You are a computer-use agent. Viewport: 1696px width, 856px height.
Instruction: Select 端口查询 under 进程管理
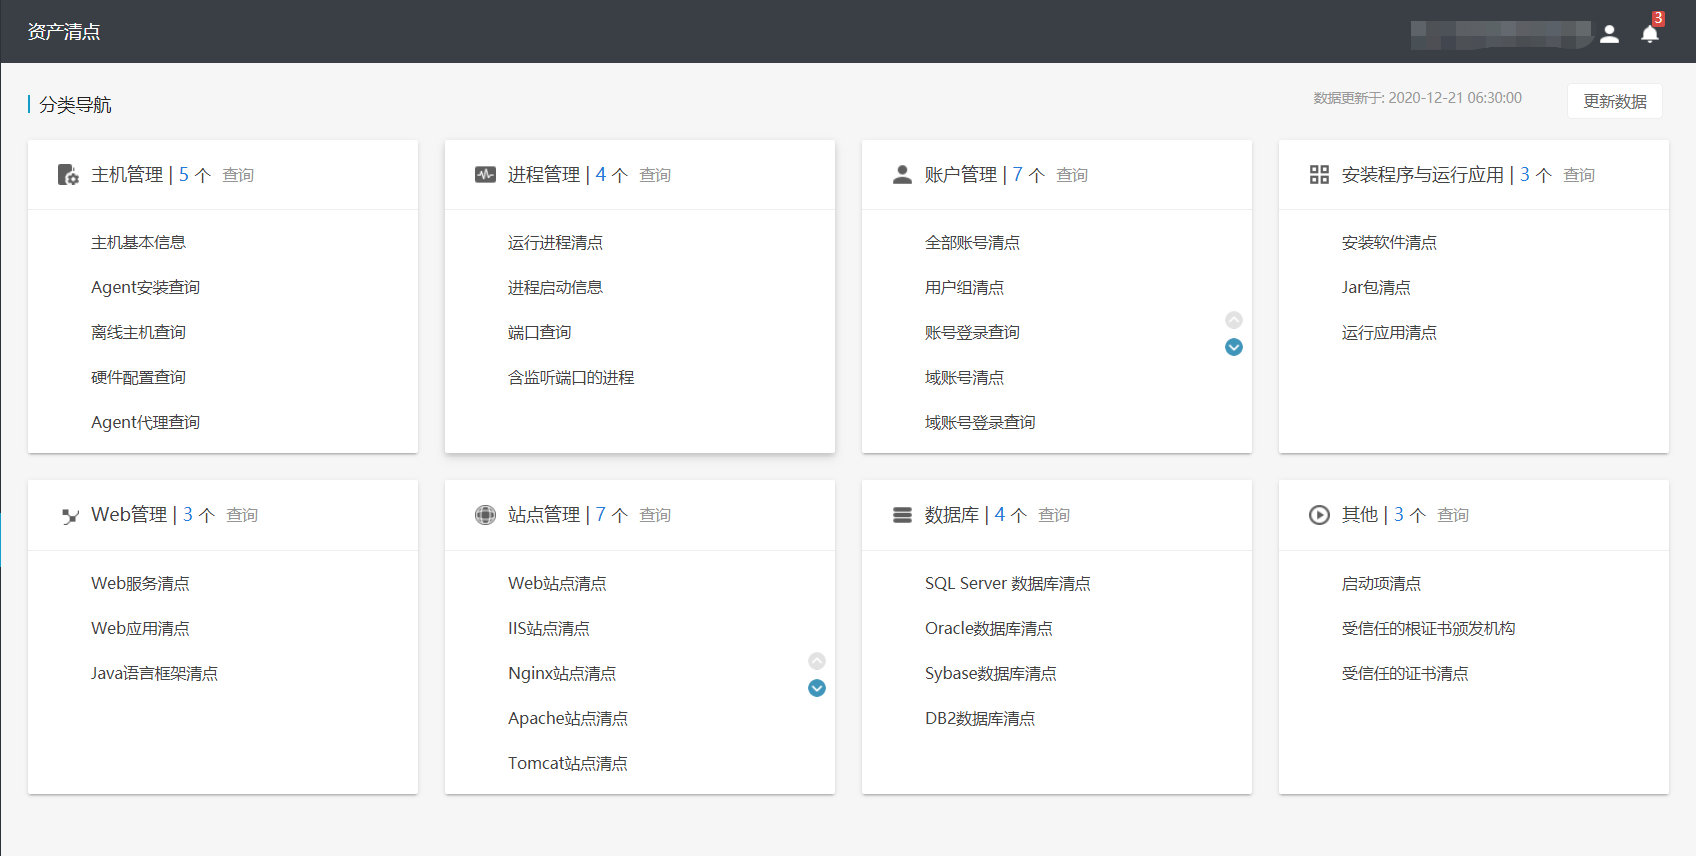[539, 333]
